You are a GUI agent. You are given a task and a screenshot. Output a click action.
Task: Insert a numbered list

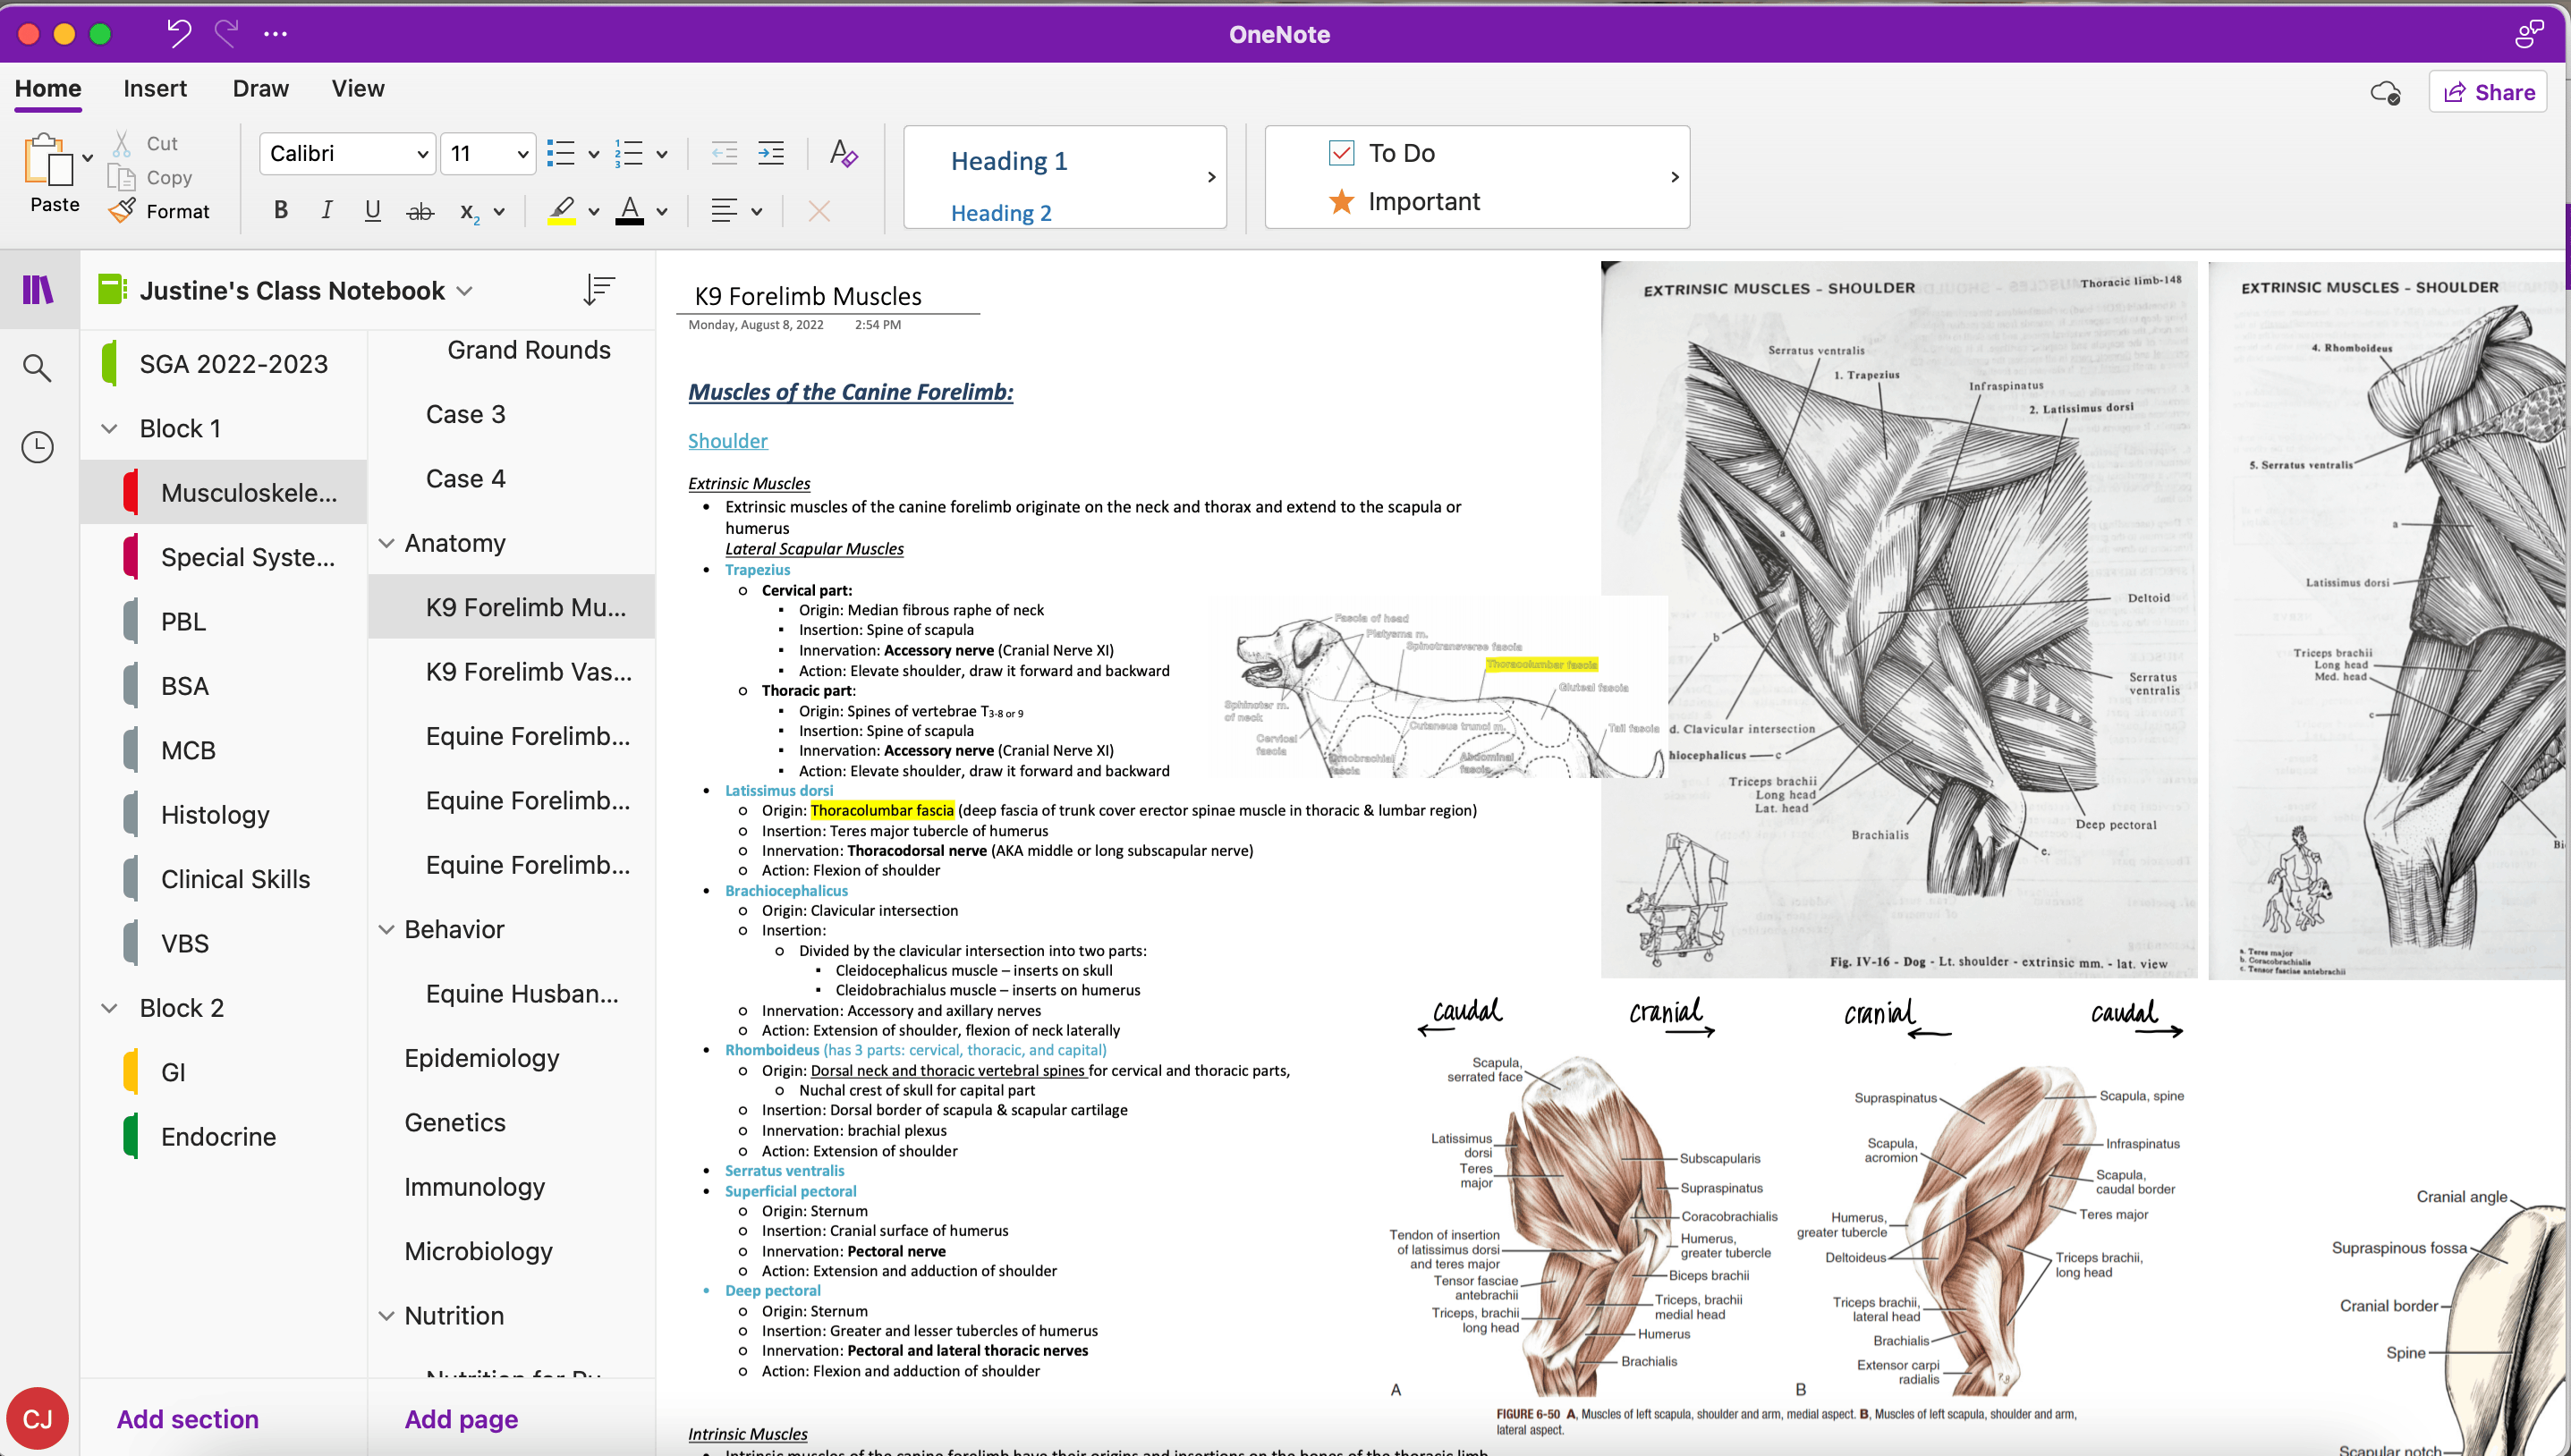click(628, 153)
